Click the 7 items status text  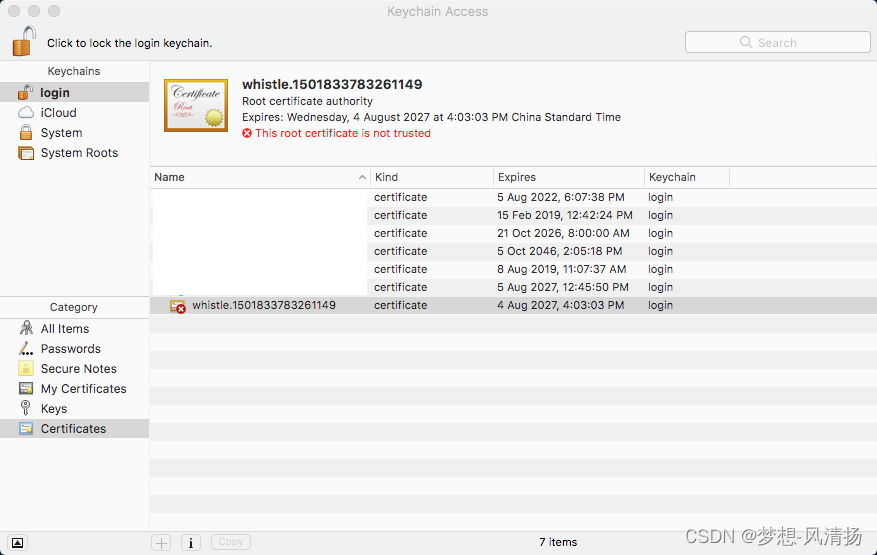(x=558, y=542)
